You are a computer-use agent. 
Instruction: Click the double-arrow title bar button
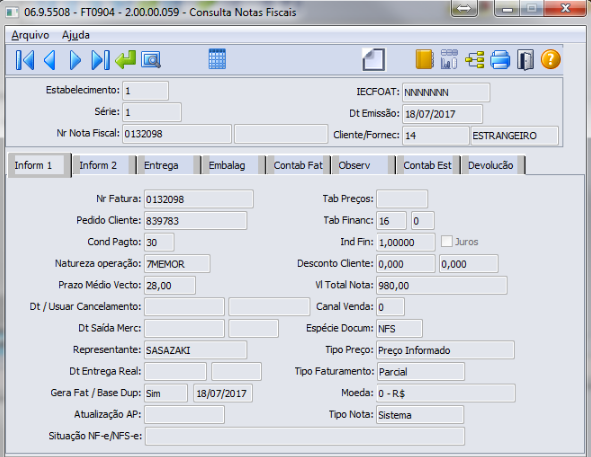pos(464,9)
